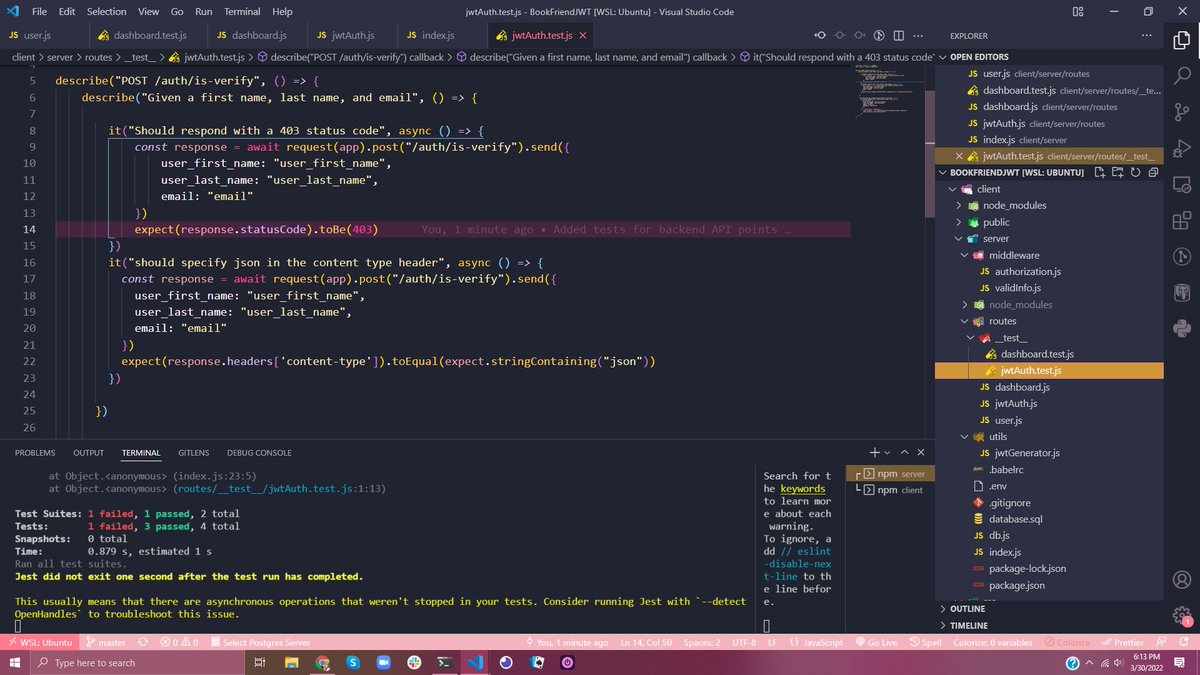
Task: Open the Terminal menu in the menu bar
Action: (x=242, y=11)
